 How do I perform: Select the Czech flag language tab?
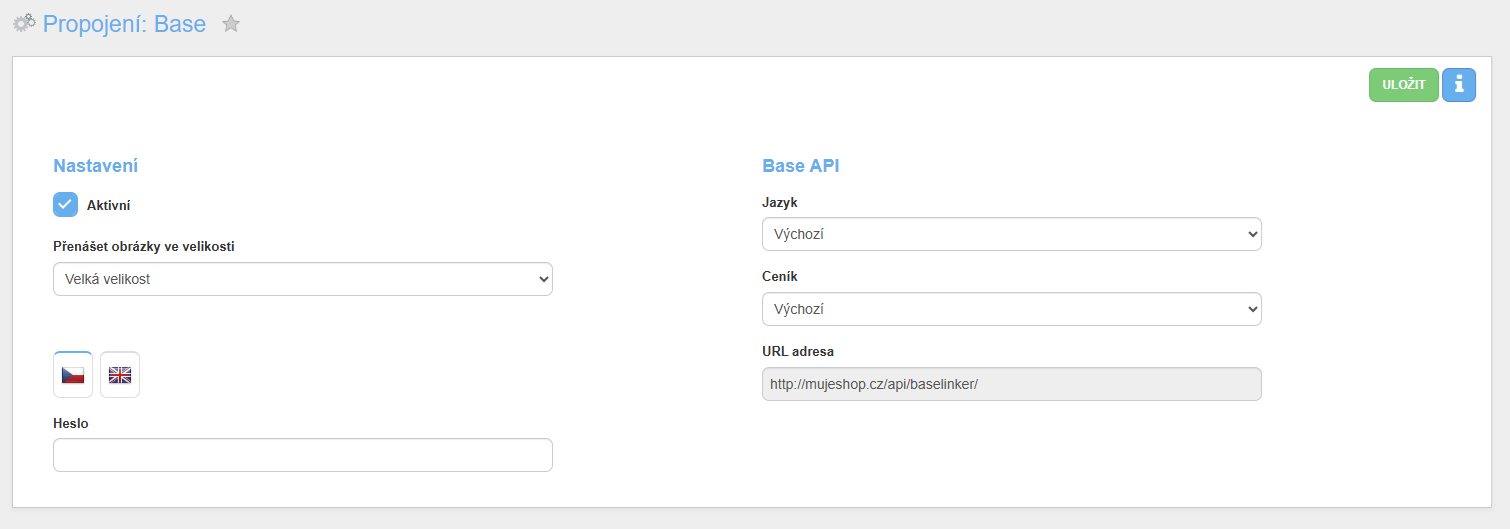(x=73, y=375)
